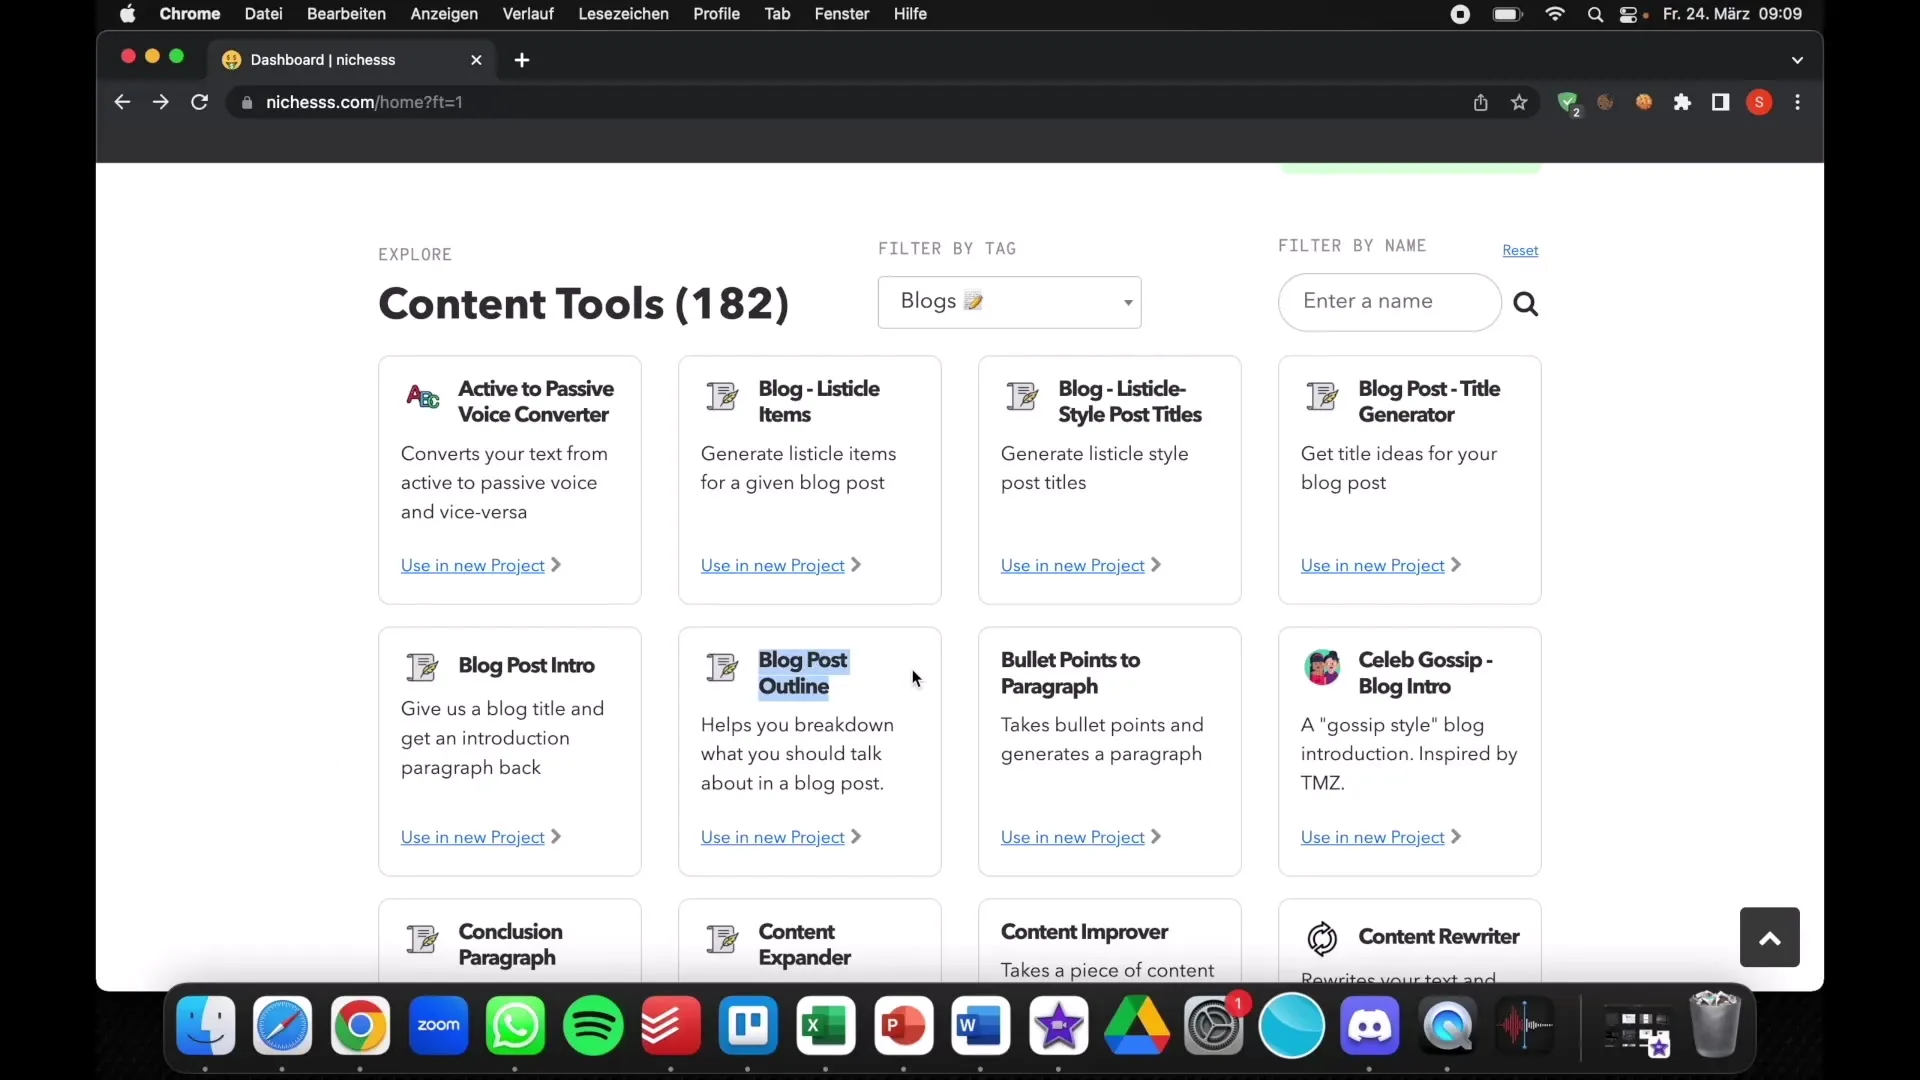Click the Spotify icon in the dock

pos(592,1025)
